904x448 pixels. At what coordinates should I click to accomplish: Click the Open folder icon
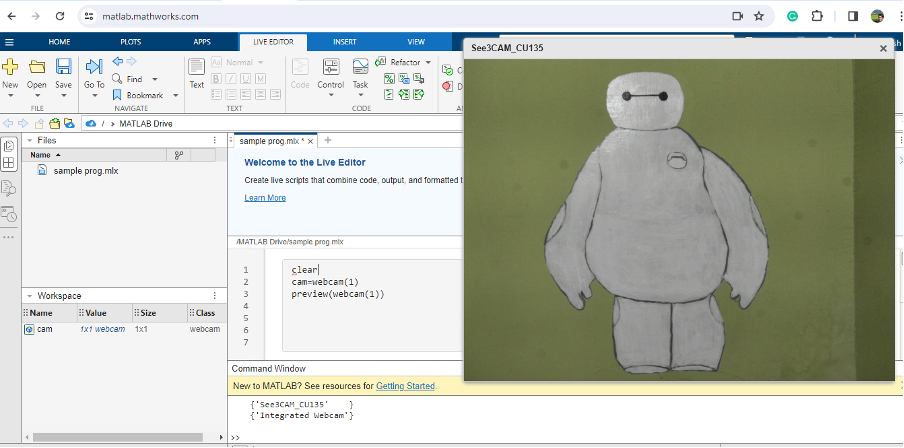37,66
